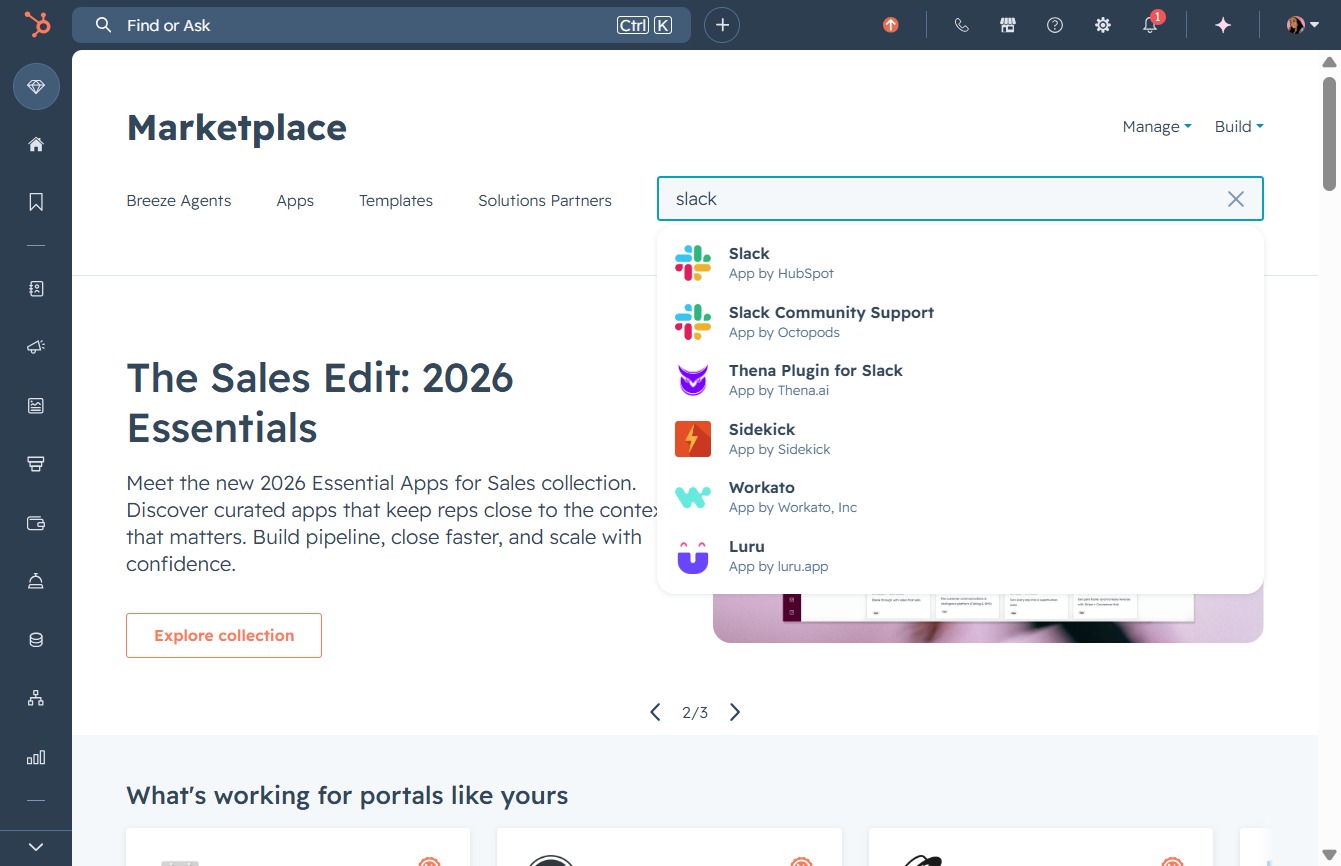Open the Manage dropdown

point(1157,126)
